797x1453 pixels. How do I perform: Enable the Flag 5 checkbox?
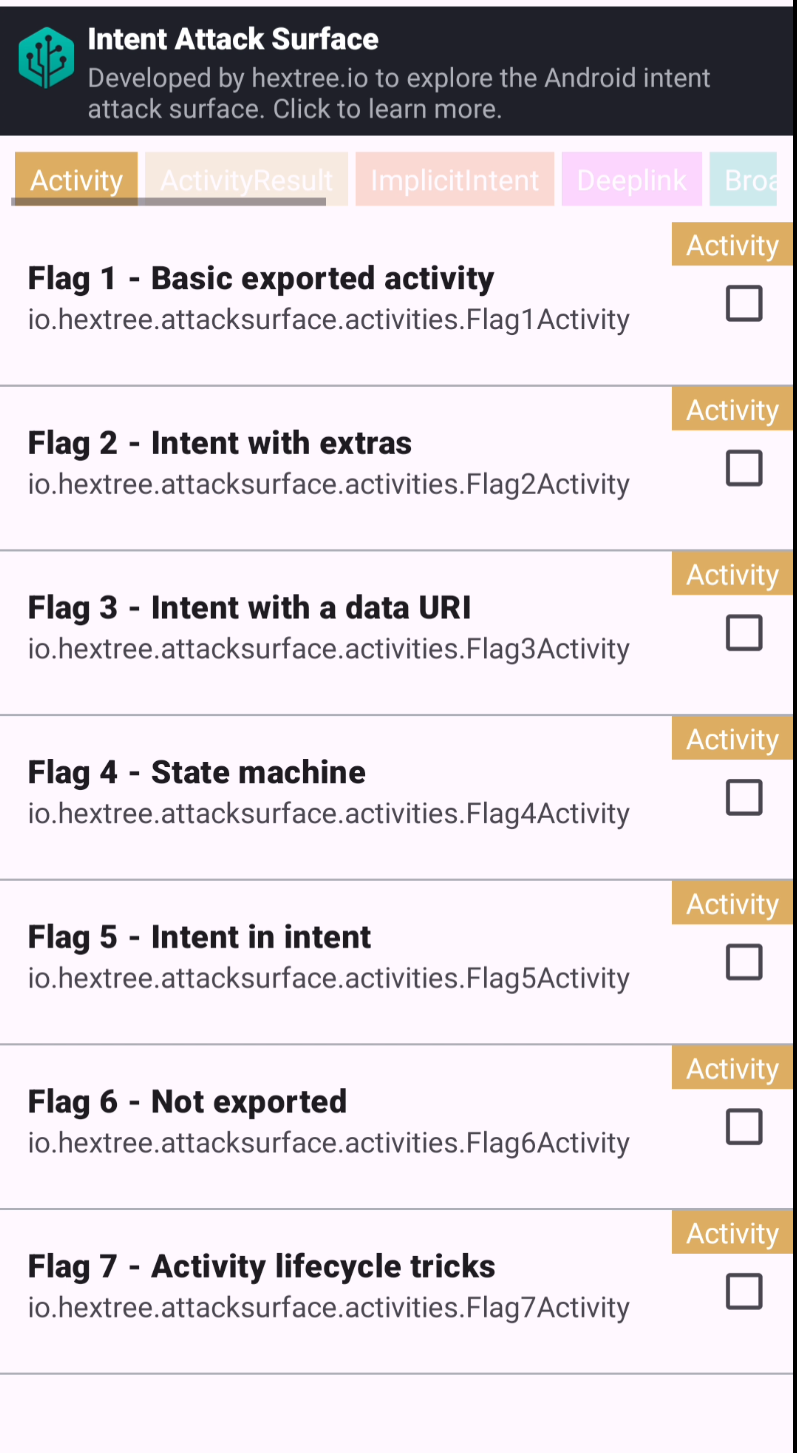[744, 962]
